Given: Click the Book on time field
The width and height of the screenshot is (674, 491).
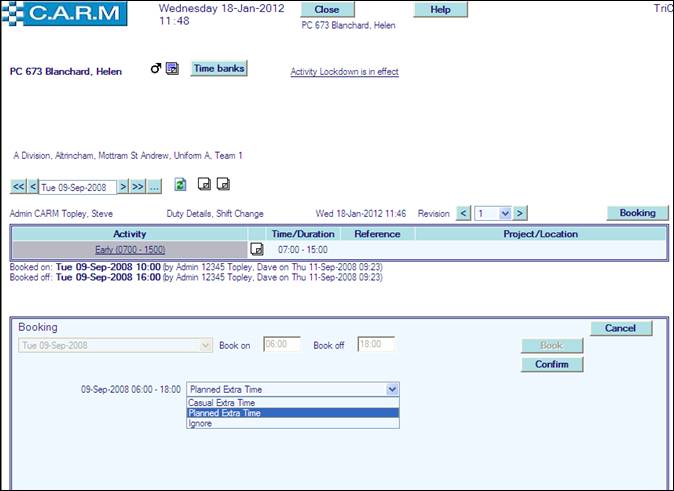Looking at the screenshot, I should point(281,345).
